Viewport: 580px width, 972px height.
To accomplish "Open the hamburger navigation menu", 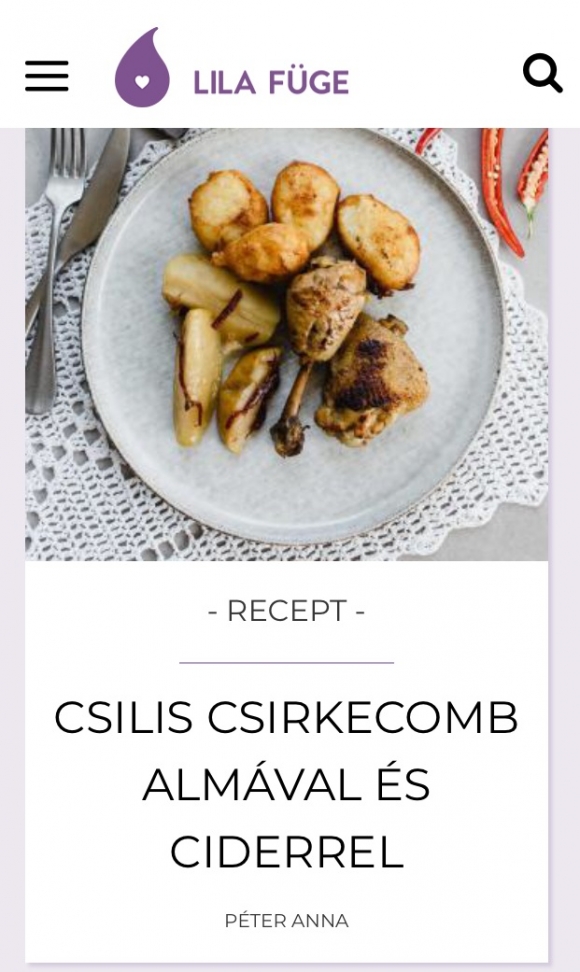I will click(46, 76).
